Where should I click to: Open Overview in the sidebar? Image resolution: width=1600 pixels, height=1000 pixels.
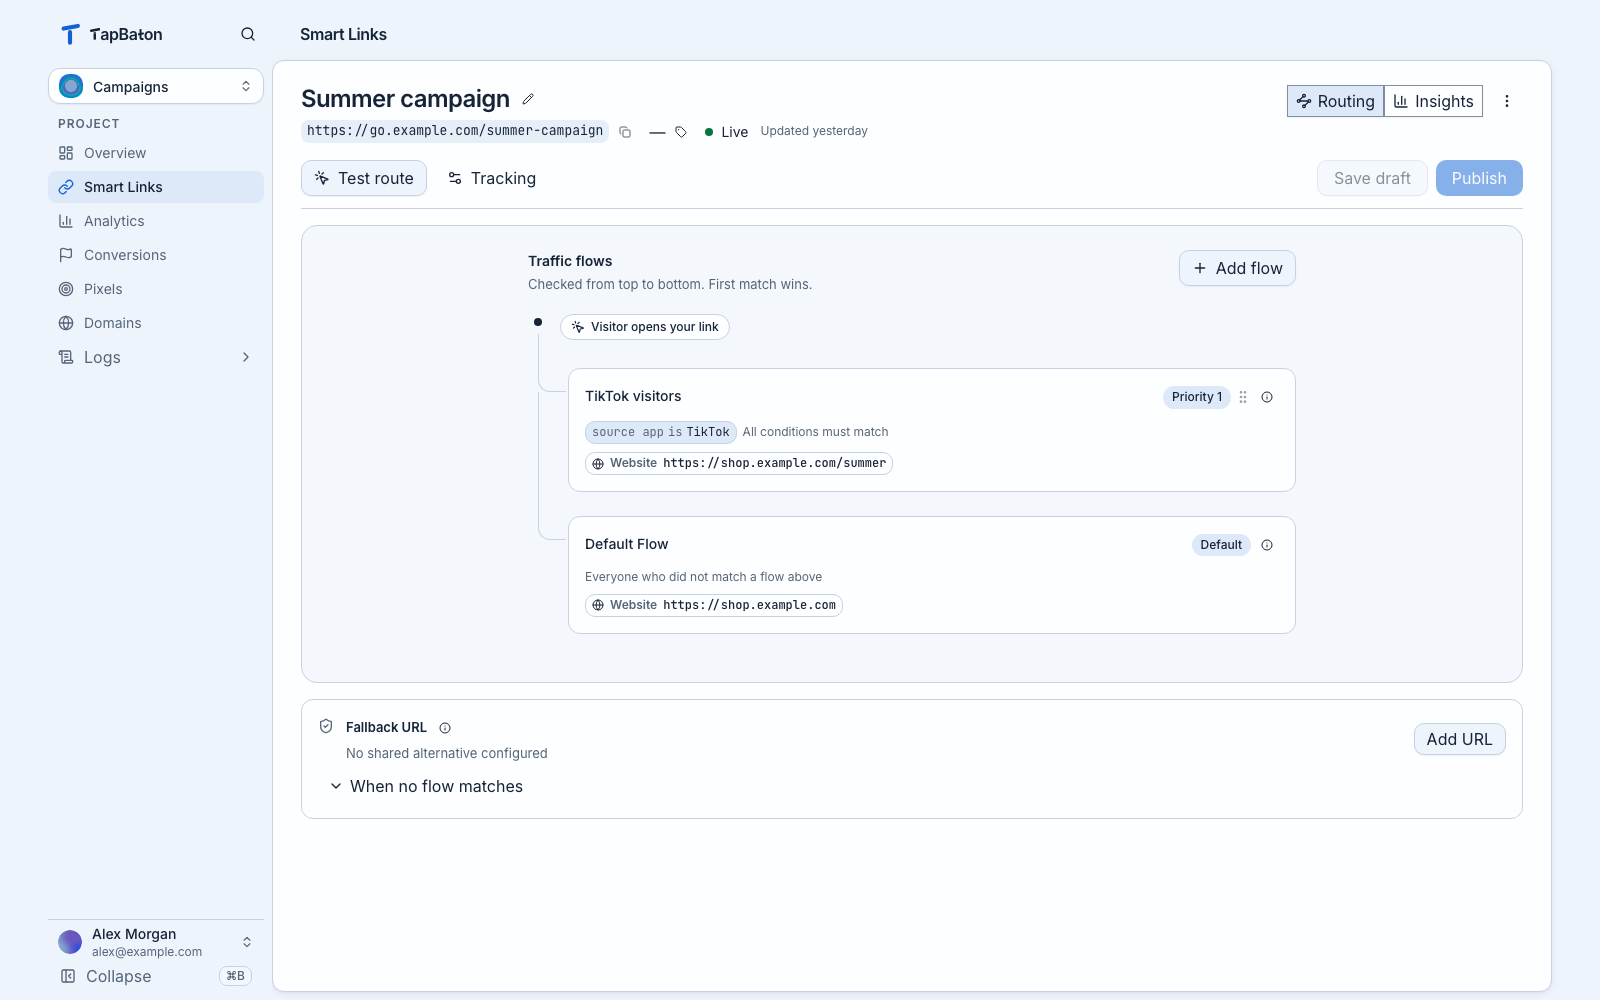pos(156,153)
